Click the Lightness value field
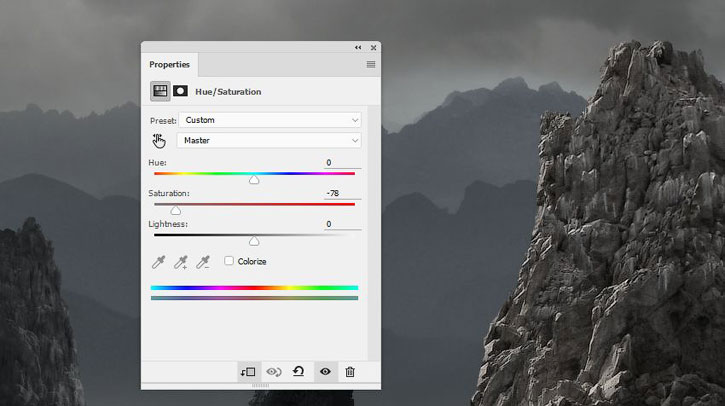Image resolution: width=725 pixels, height=406 pixels. [x=342, y=224]
